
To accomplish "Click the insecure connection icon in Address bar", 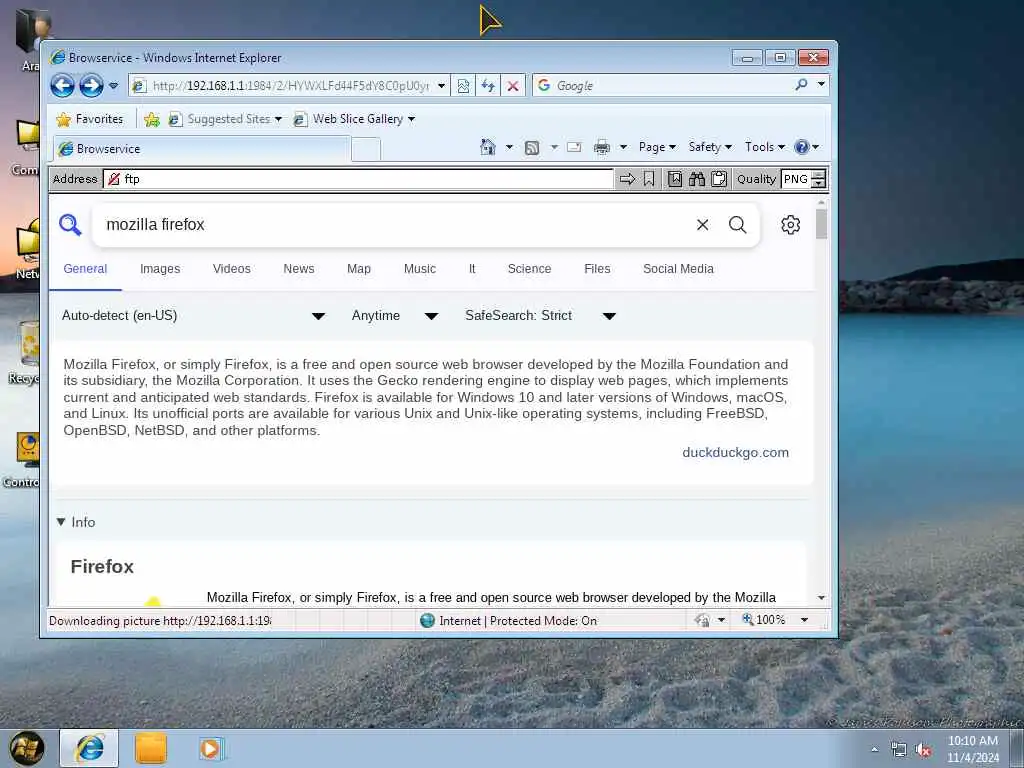I will (x=114, y=179).
